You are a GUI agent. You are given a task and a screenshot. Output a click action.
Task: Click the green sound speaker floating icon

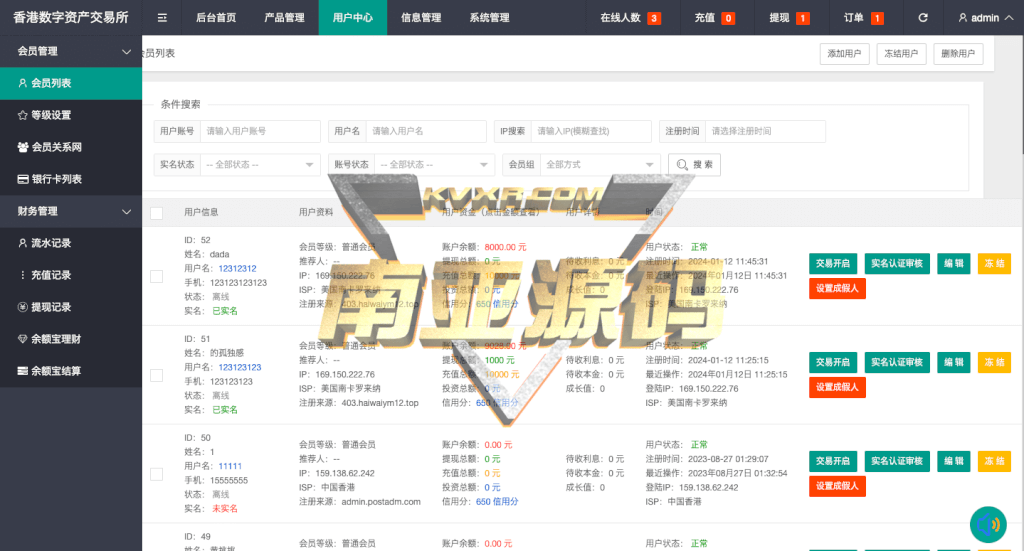(x=988, y=524)
